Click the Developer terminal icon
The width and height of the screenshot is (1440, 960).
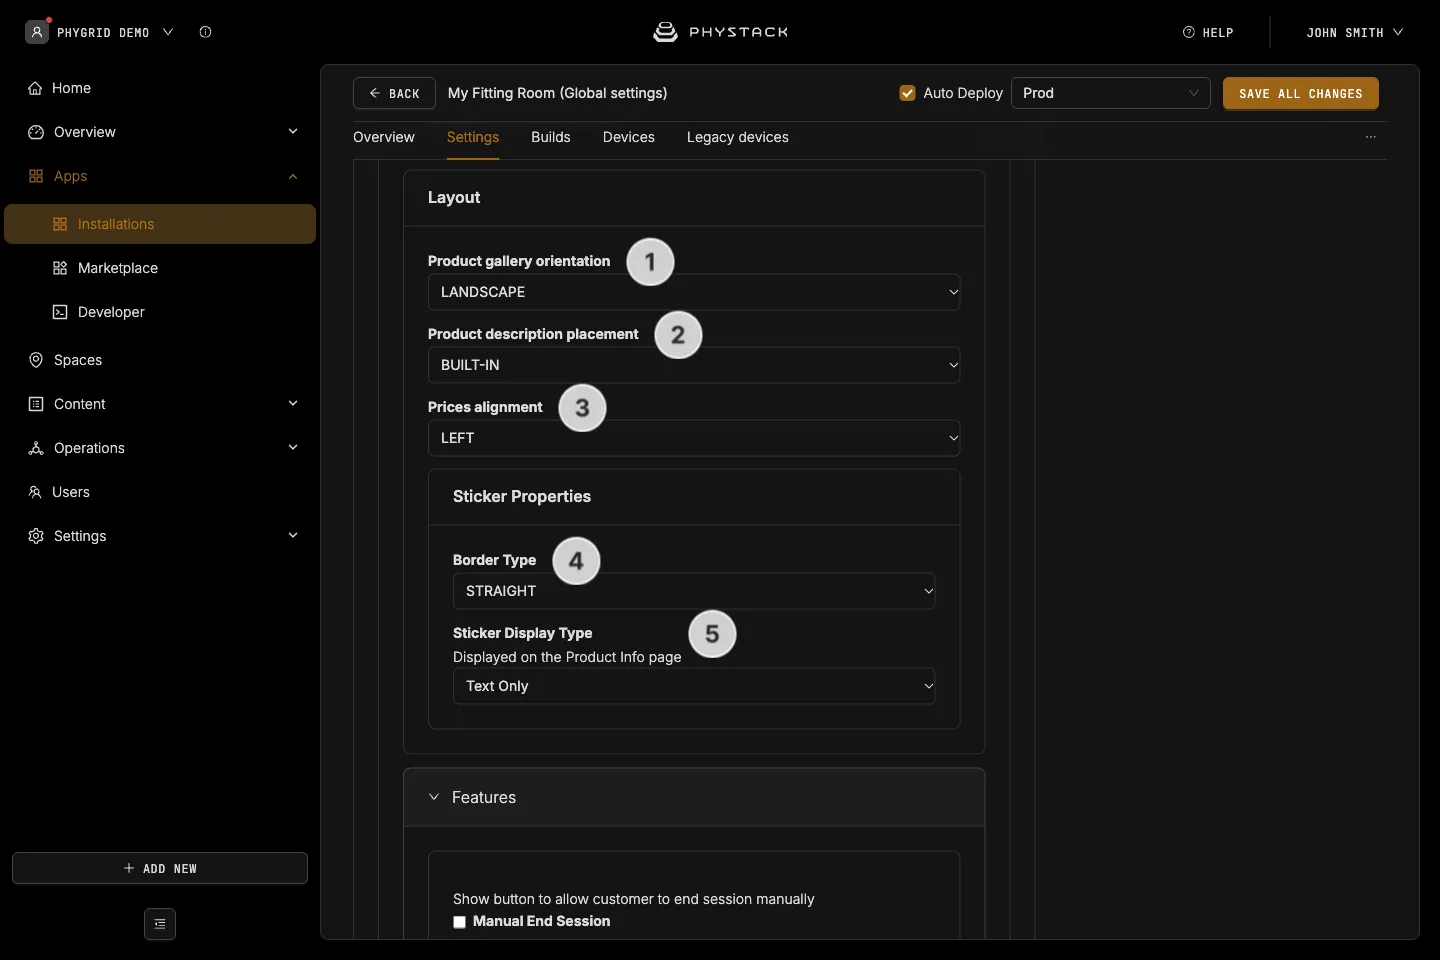60,312
